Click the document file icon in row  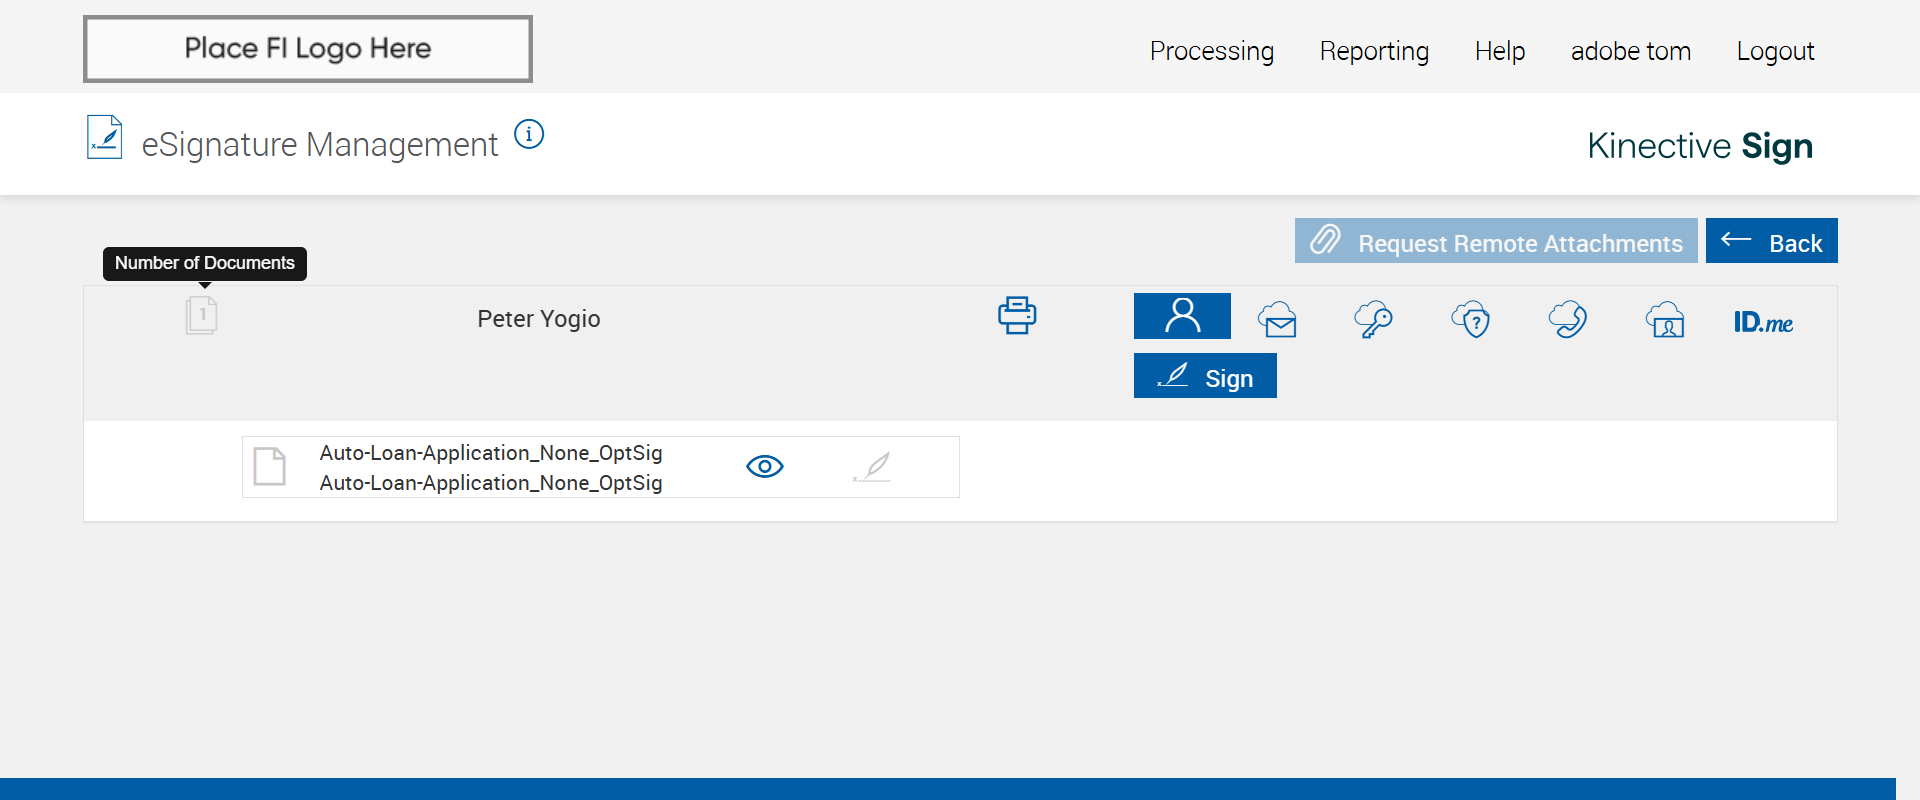(x=270, y=467)
